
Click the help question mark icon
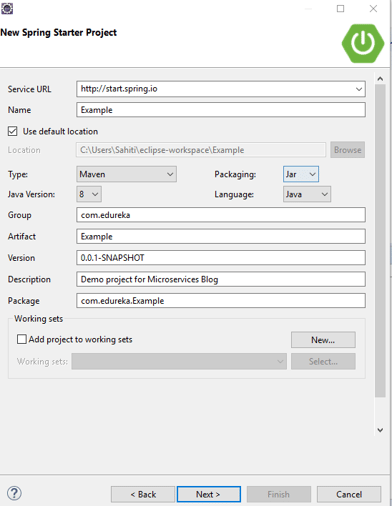tap(14, 493)
